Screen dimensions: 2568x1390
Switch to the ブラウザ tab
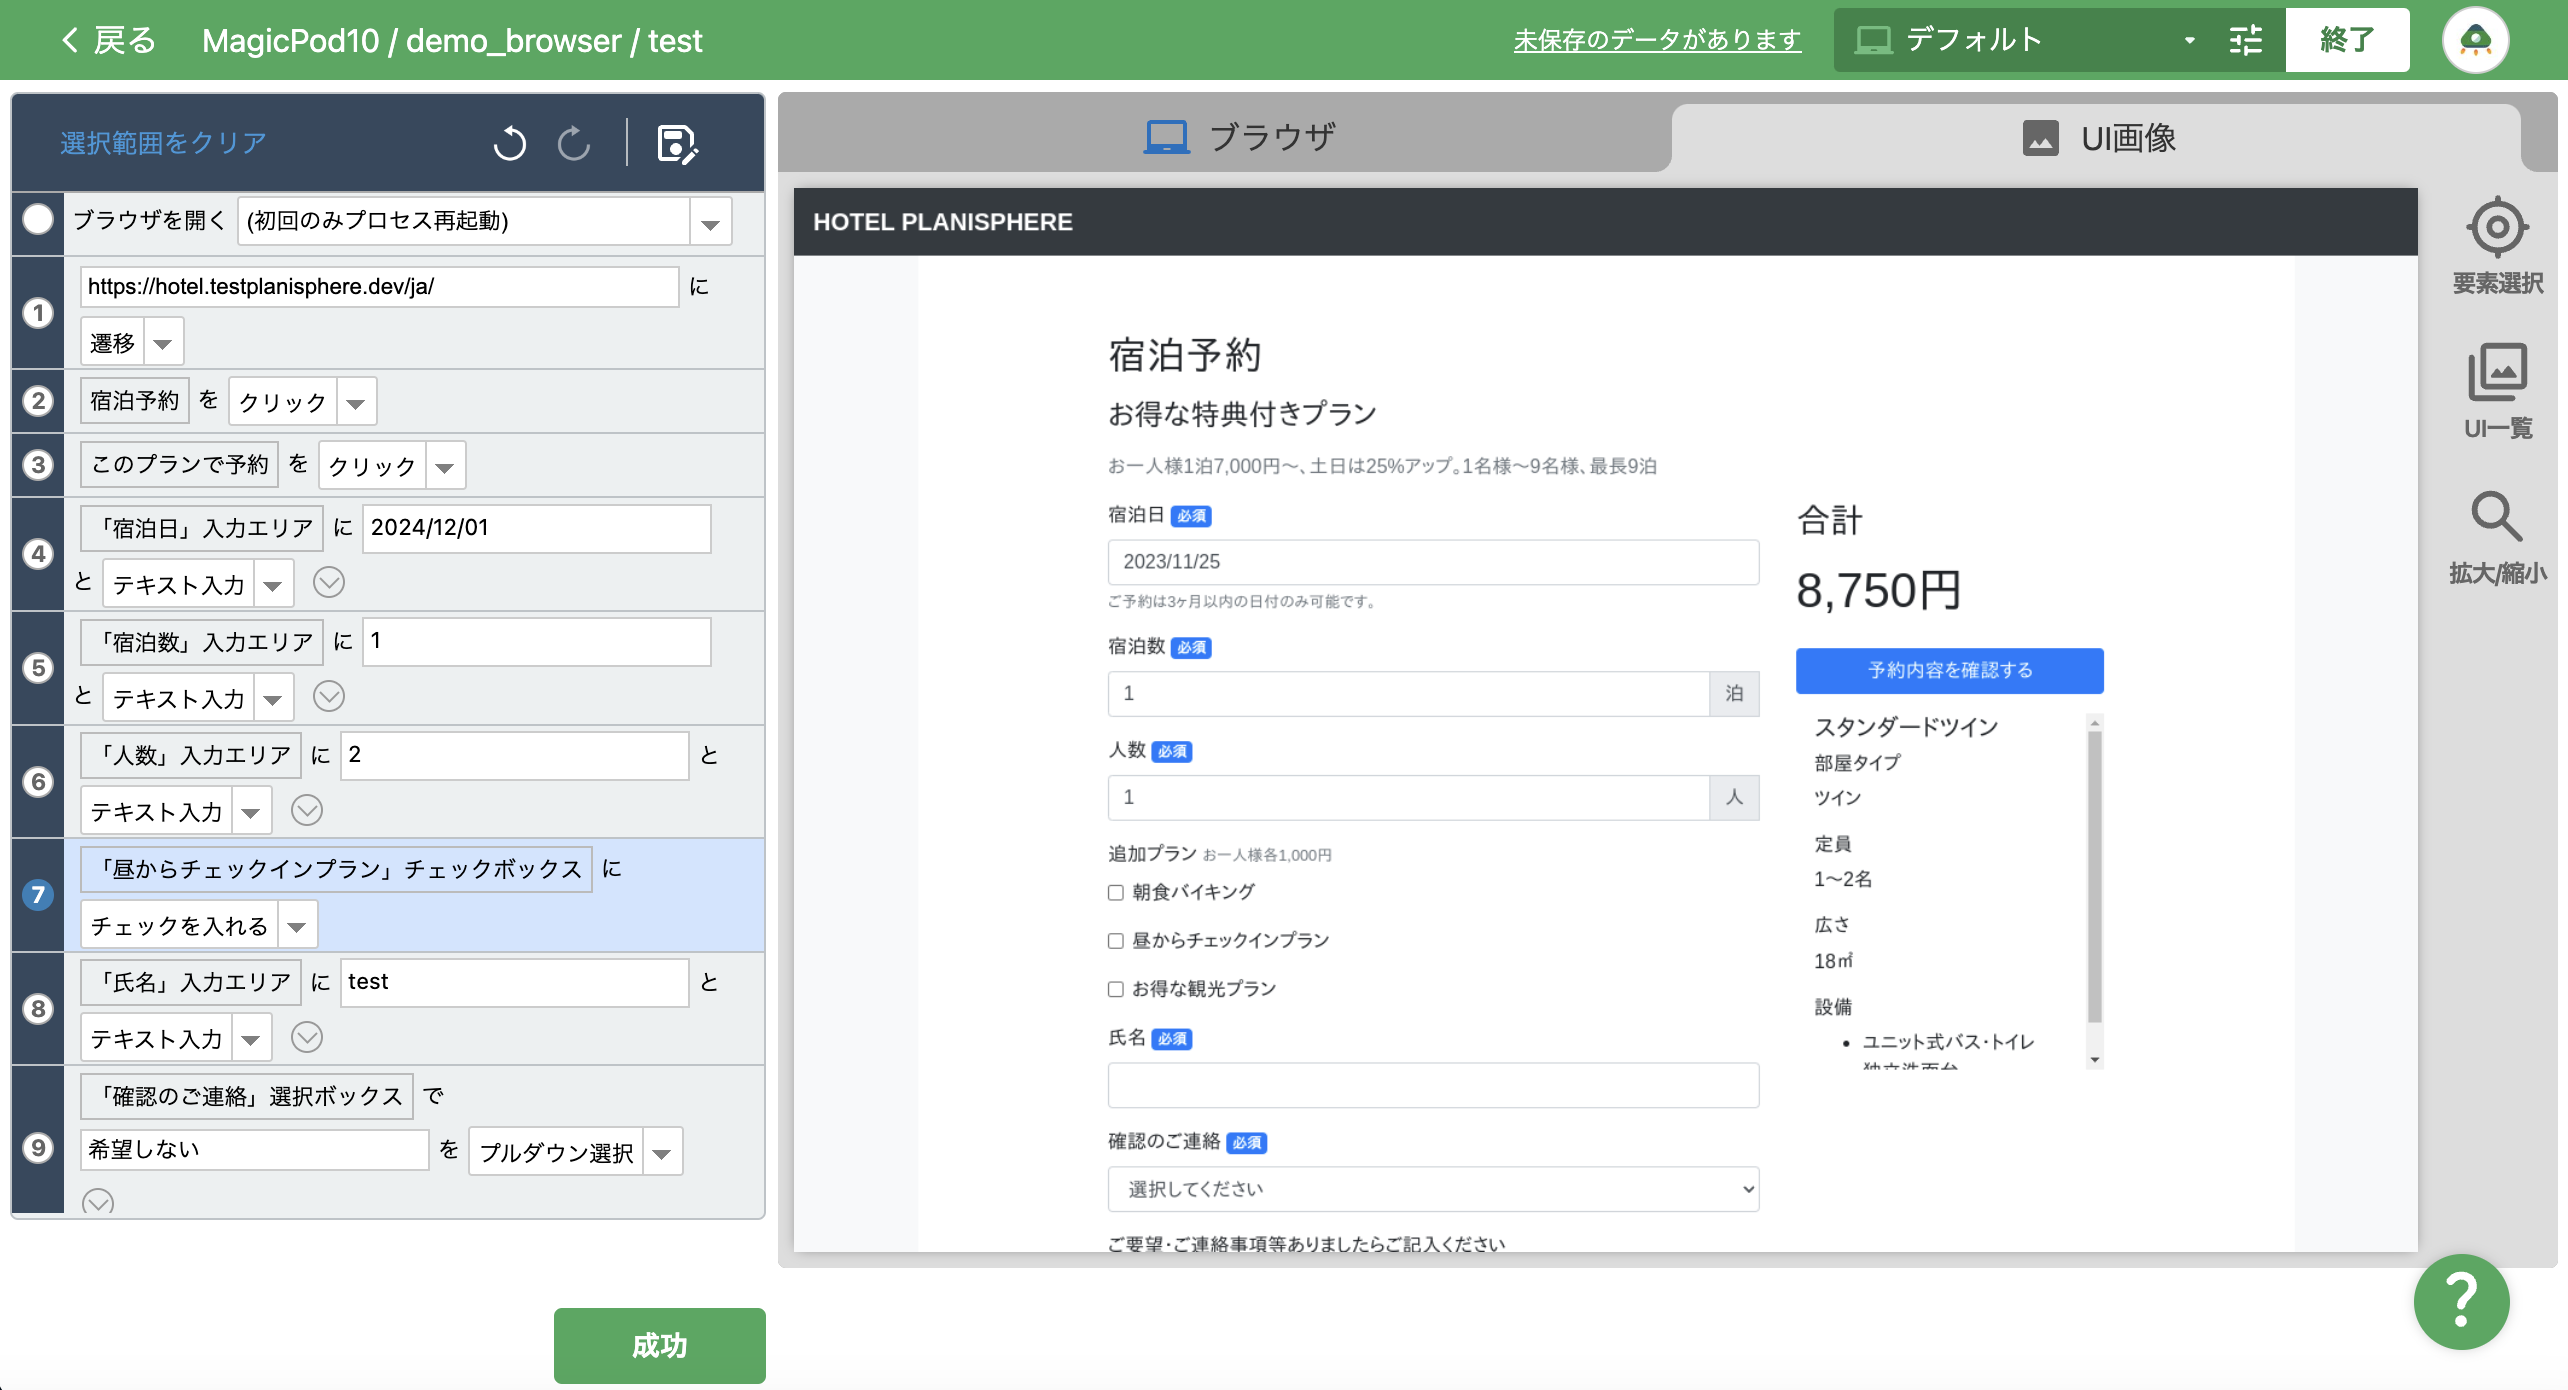1240,137
